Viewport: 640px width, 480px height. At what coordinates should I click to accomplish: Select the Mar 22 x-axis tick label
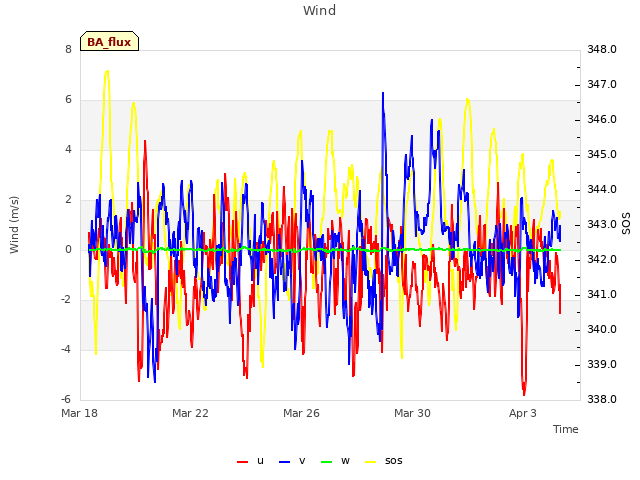coord(190,413)
